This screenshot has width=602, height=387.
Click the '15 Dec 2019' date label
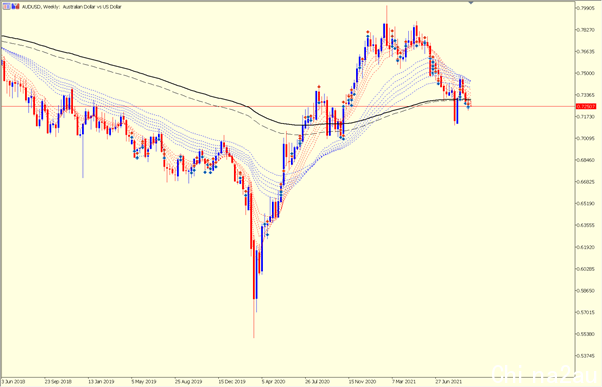pyautogui.click(x=232, y=382)
